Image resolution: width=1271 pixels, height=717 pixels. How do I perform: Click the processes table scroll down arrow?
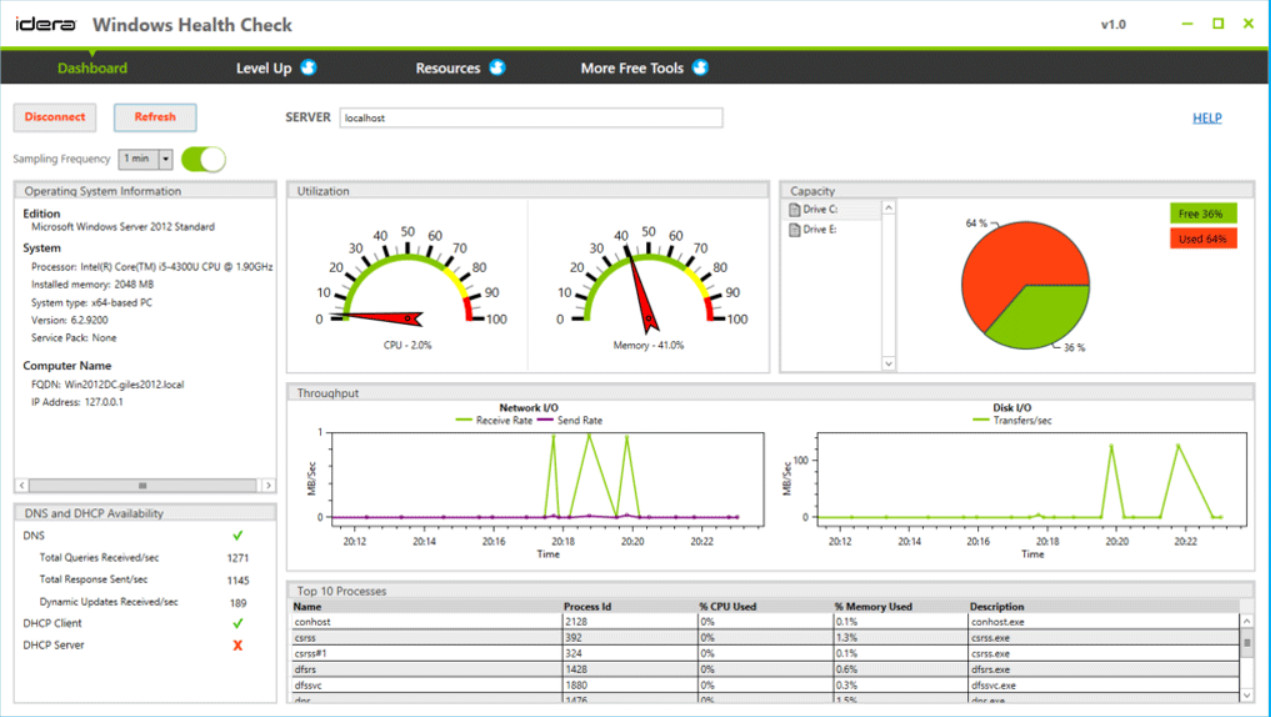1246,695
